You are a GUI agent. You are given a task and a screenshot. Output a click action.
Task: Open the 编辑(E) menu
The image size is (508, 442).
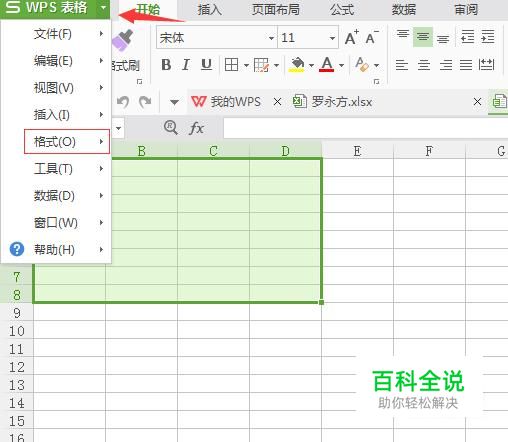(x=56, y=61)
